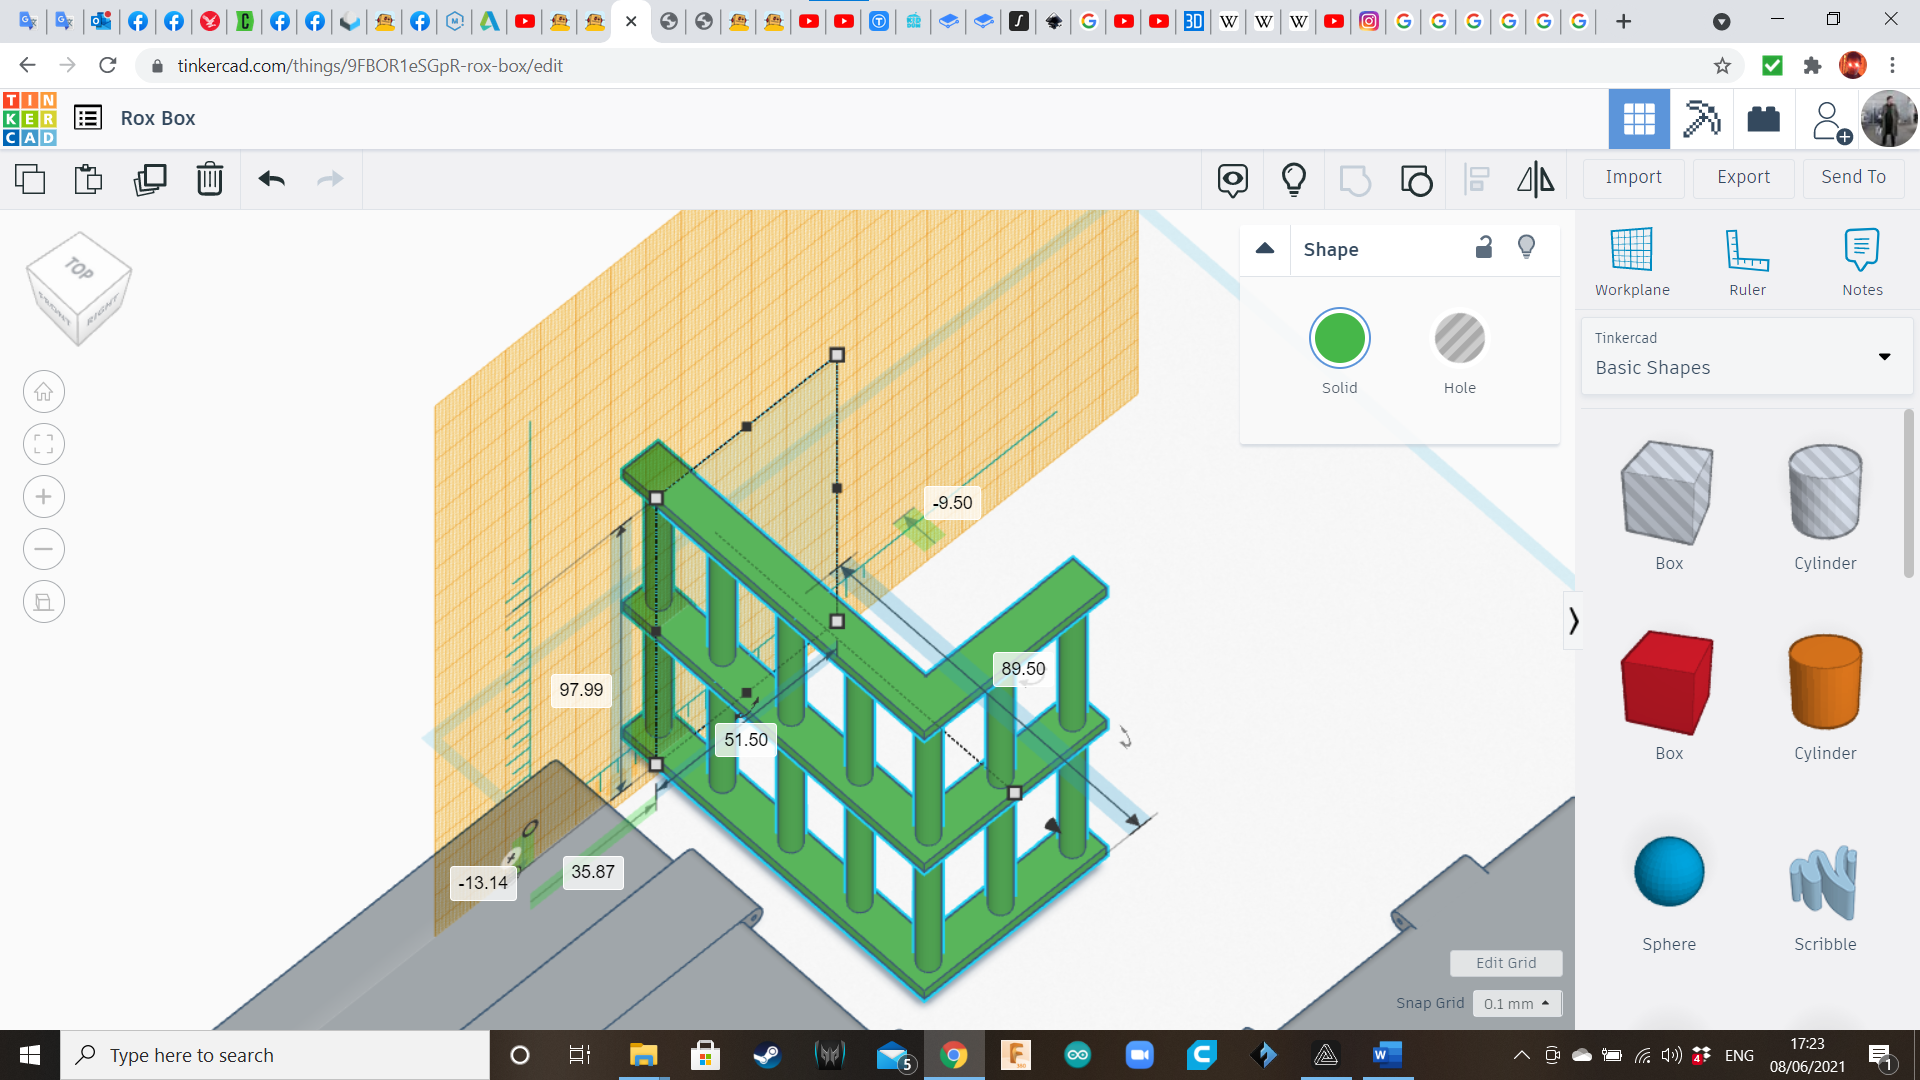The width and height of the screenshot is (1920, 1080).
Task: Delete selection with trash icon
Action: click(x=210, y=180)
